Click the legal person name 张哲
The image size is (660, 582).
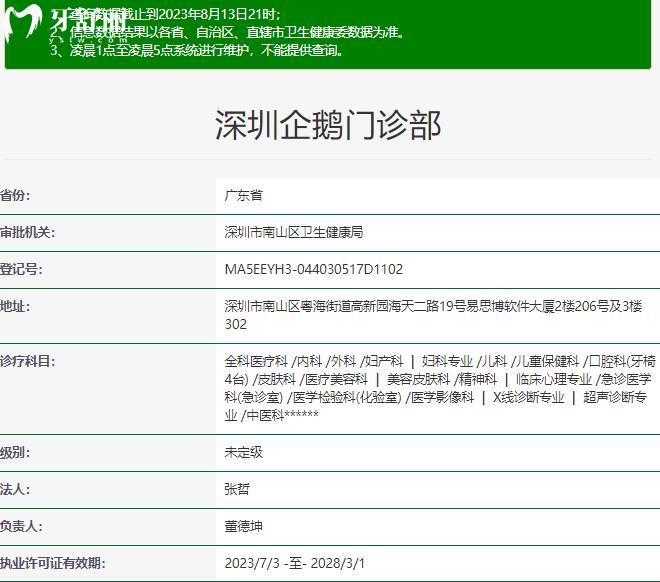tap(237, 489)
